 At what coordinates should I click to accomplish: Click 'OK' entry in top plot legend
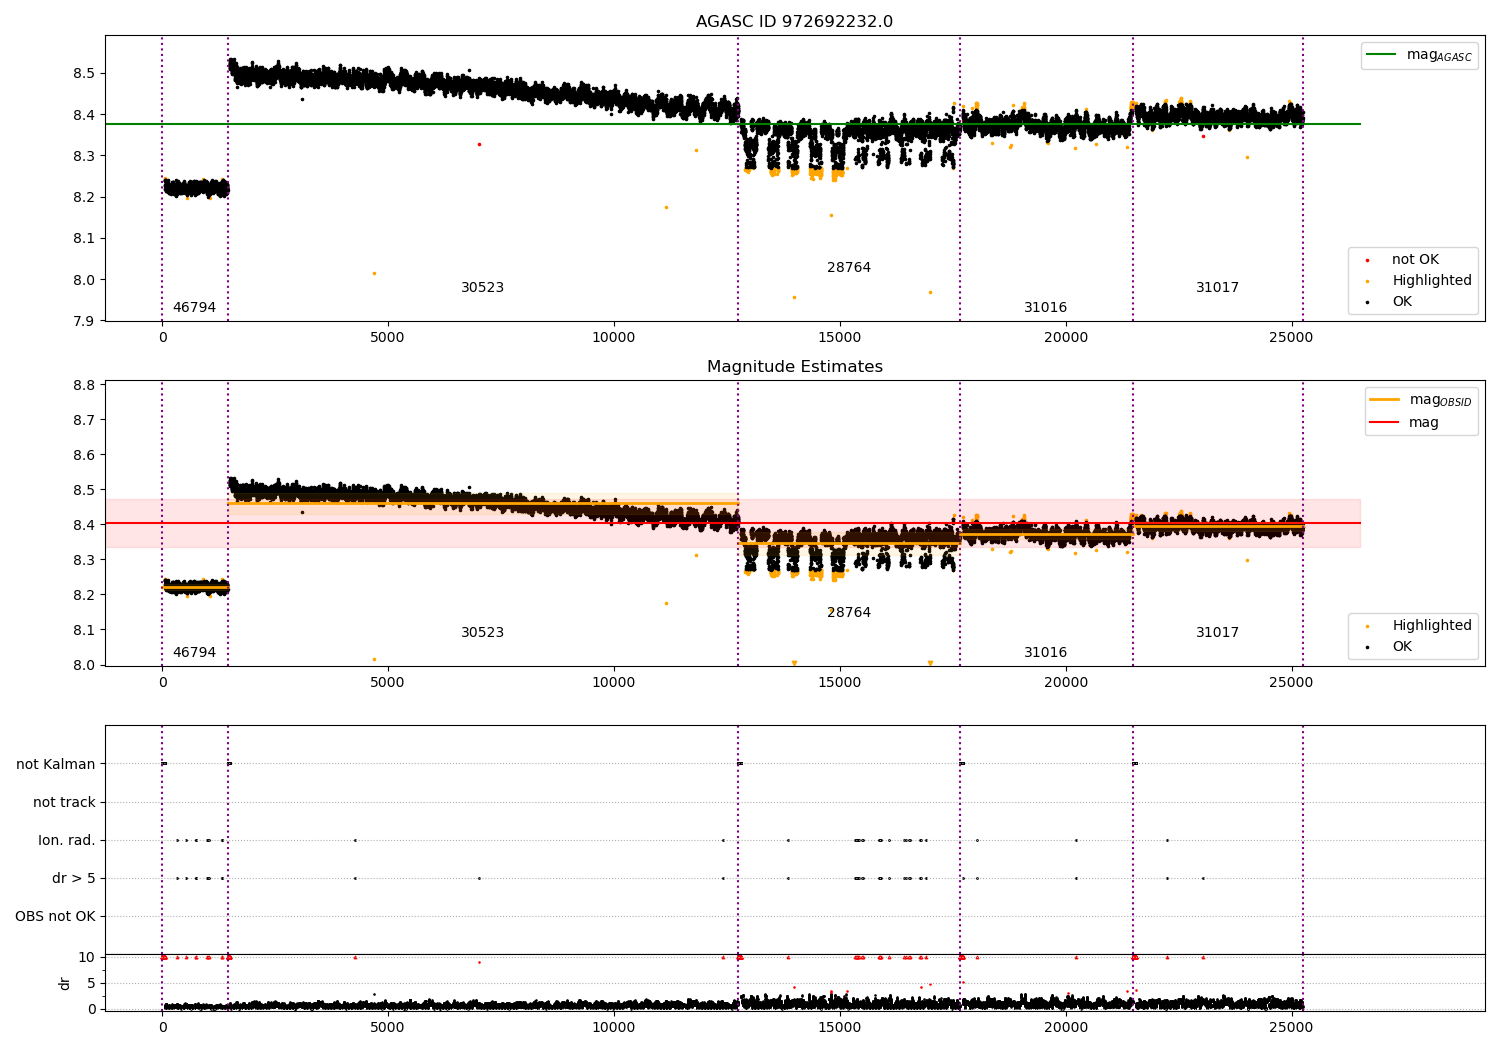coord(1390,302)
